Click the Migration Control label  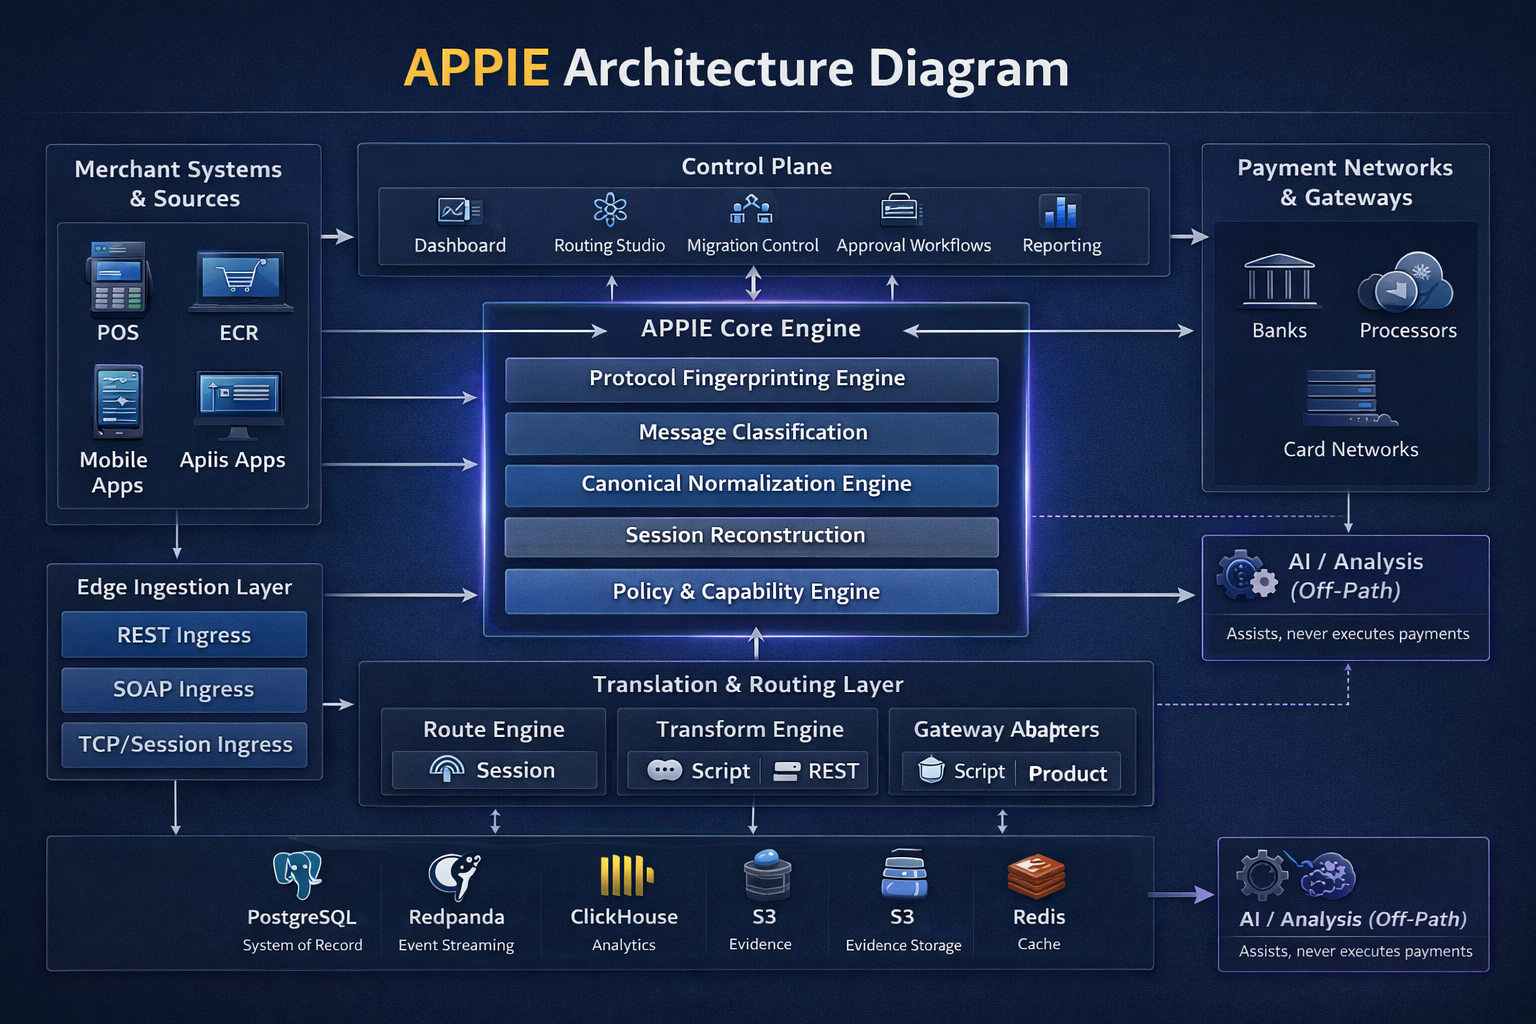tap(752, 246)
